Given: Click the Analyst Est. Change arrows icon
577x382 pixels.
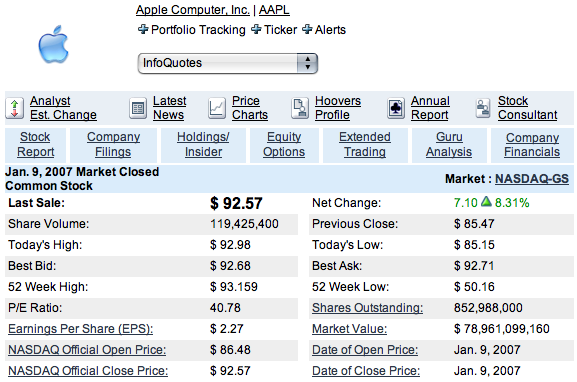Looking at the screenshot, I should [x=15, y=108].
